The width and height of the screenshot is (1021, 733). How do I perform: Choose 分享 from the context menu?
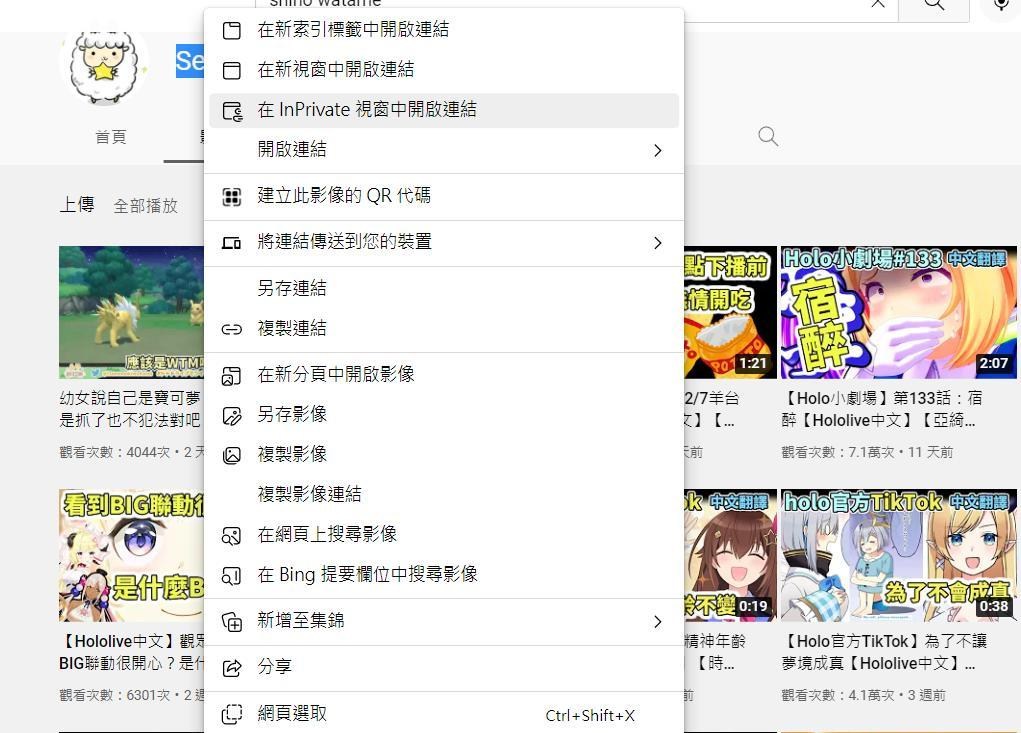444,667
